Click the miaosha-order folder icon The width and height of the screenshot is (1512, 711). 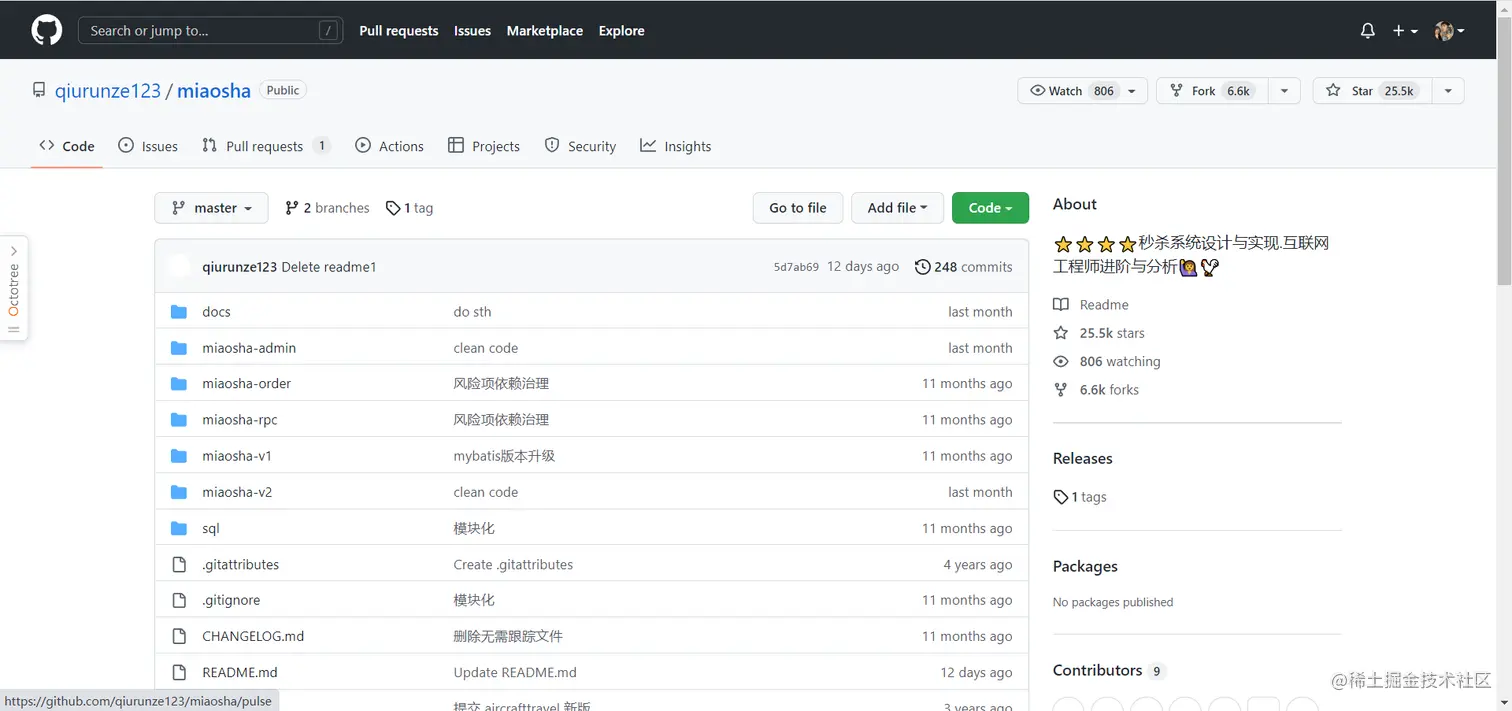[x=179, y=384]
